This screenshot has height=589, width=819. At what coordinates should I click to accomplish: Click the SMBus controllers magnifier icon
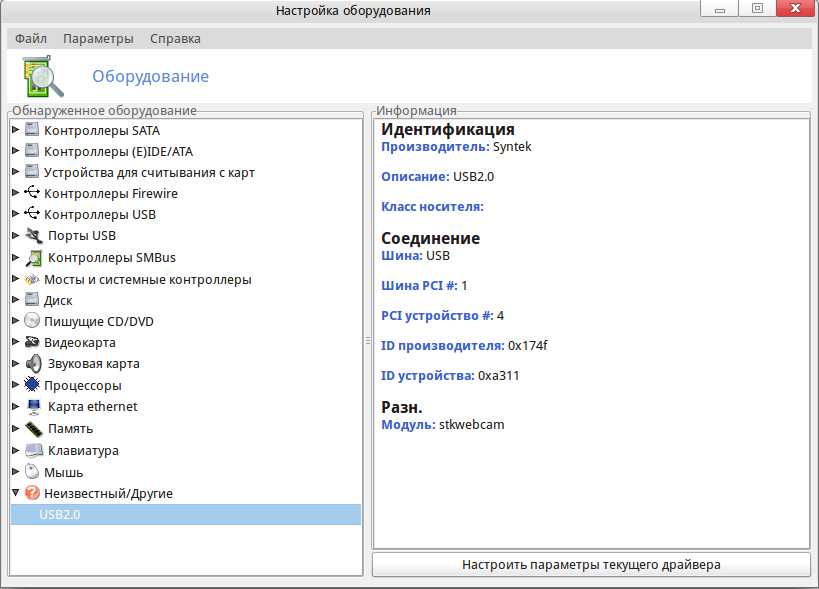[x=34, y=257]
